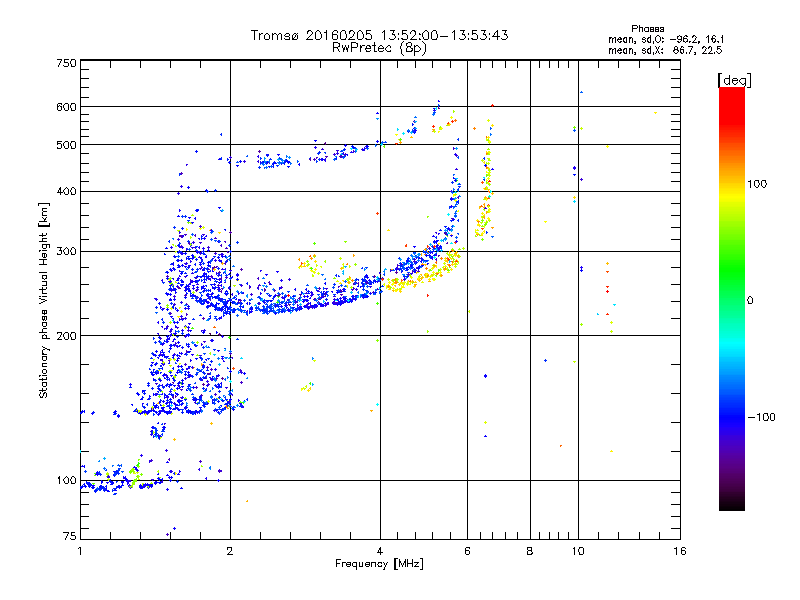
Task: Click 'mean, sd,X: 86.7, 22.5' text
Action: (x=665, y=50)
